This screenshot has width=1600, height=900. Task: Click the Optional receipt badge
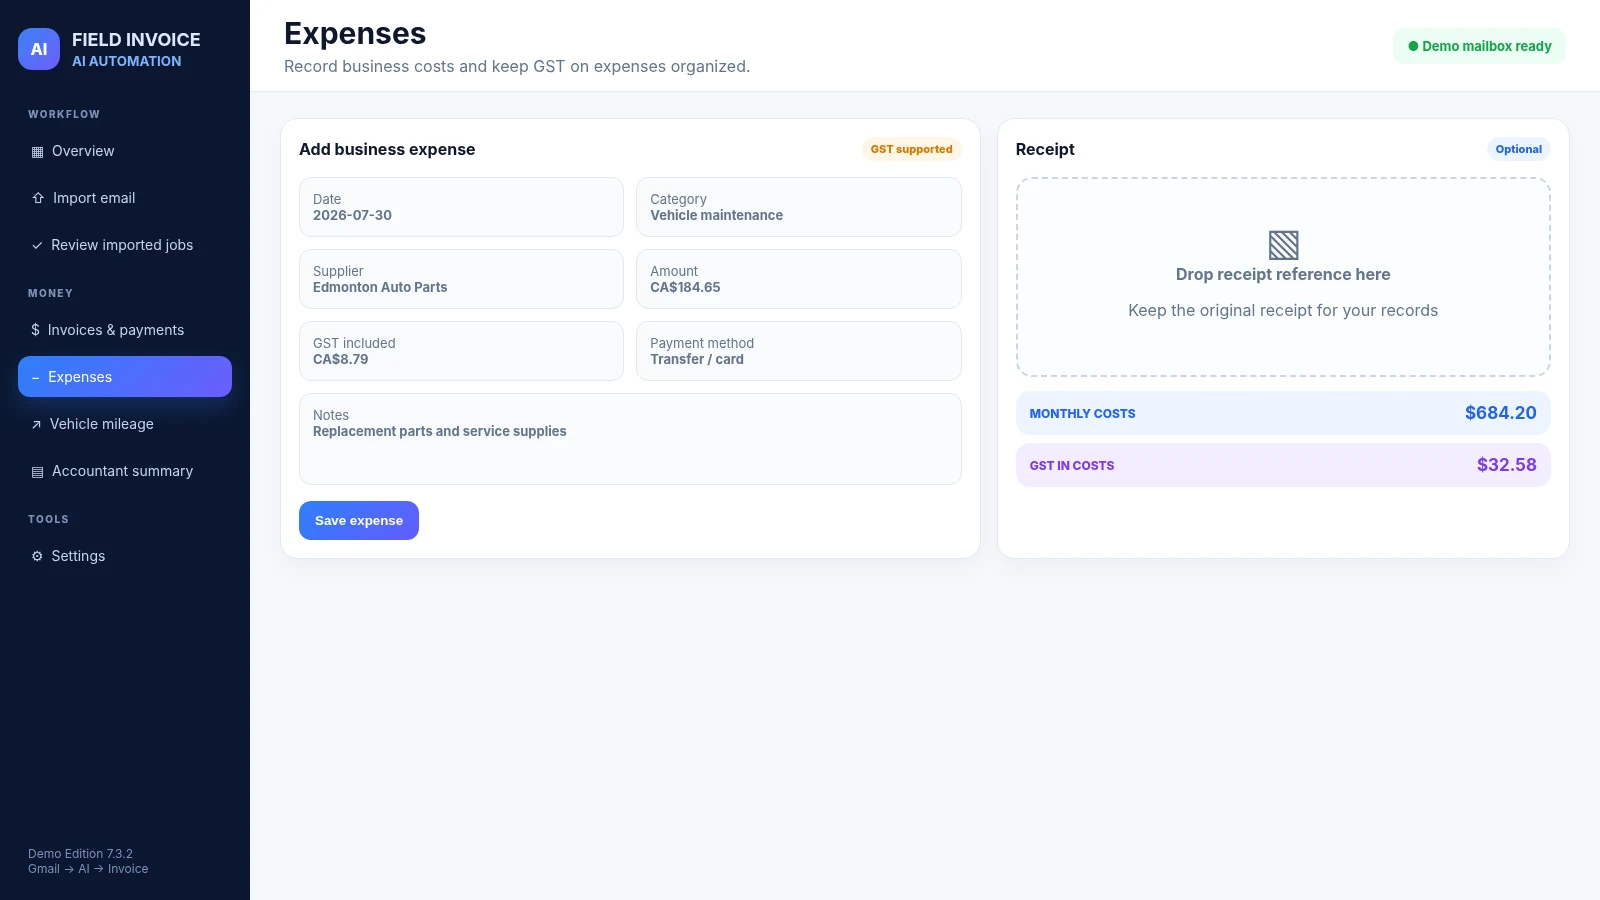(x=1518, y=149)
